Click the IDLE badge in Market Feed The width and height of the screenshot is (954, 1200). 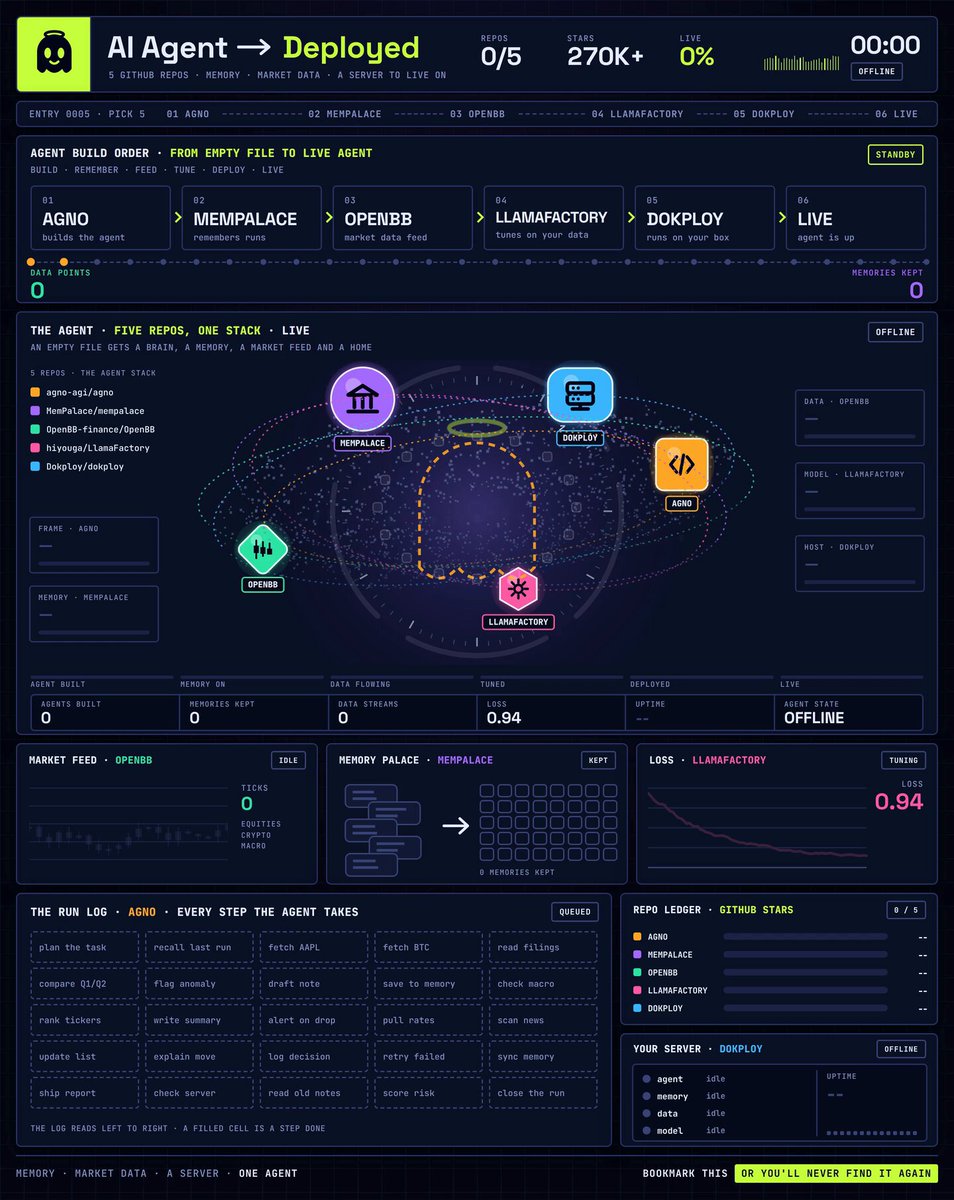coord(288,761)
